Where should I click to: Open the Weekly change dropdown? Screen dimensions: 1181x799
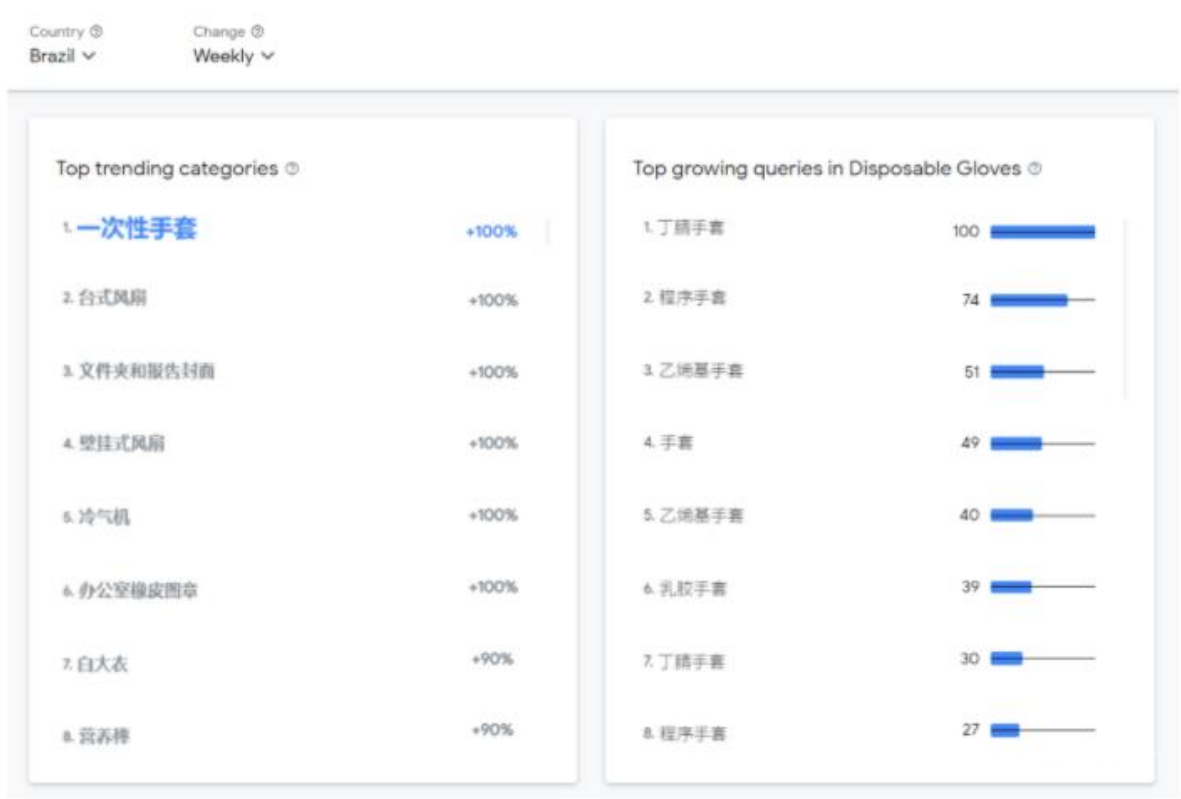233,56
